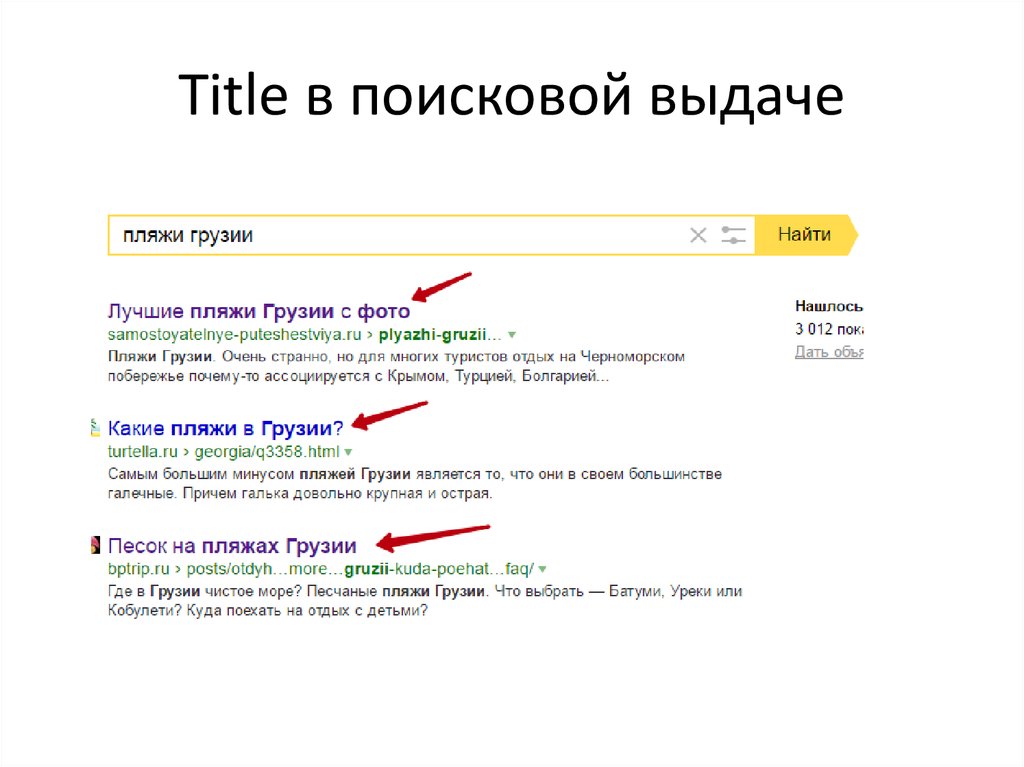The width and height of the screenshot is (1024, 767).
Task: Click the 3 012 пок statistics text
Action: [x=829, y=329]
